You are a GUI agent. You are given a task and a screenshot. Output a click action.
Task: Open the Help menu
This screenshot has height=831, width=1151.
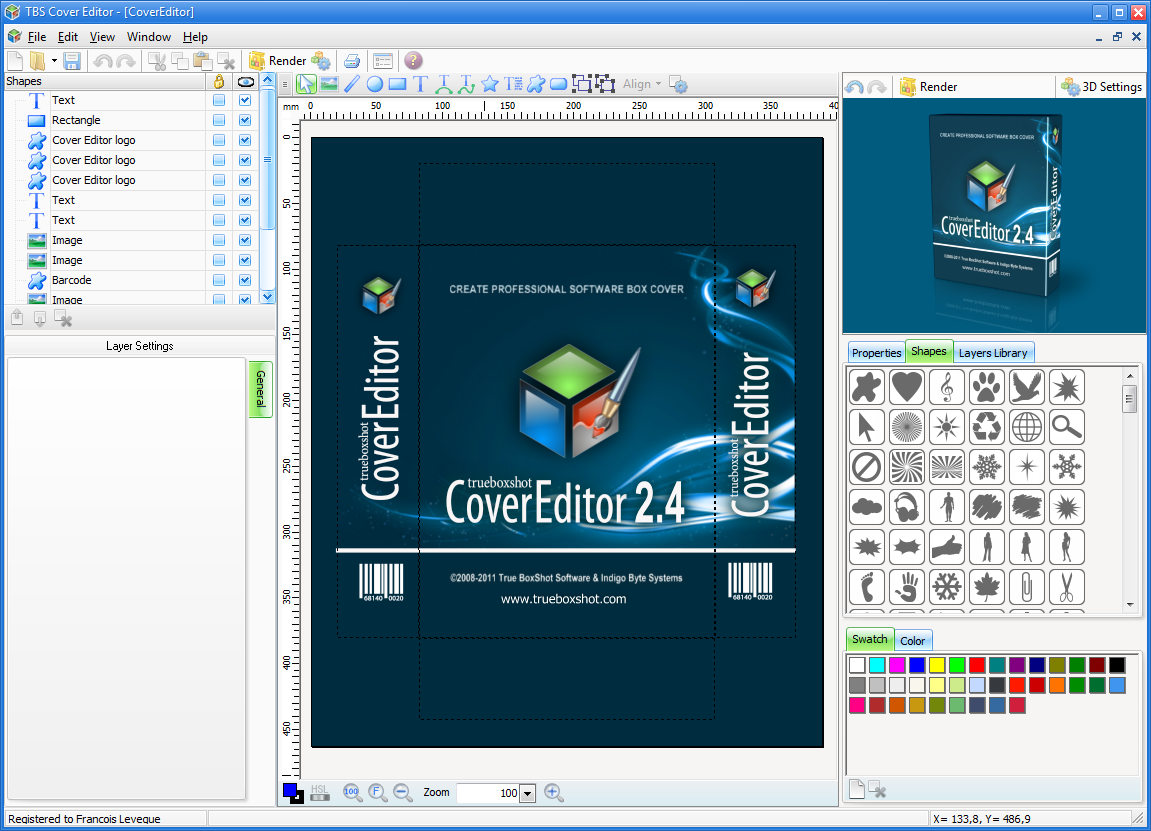coord(195,37)
